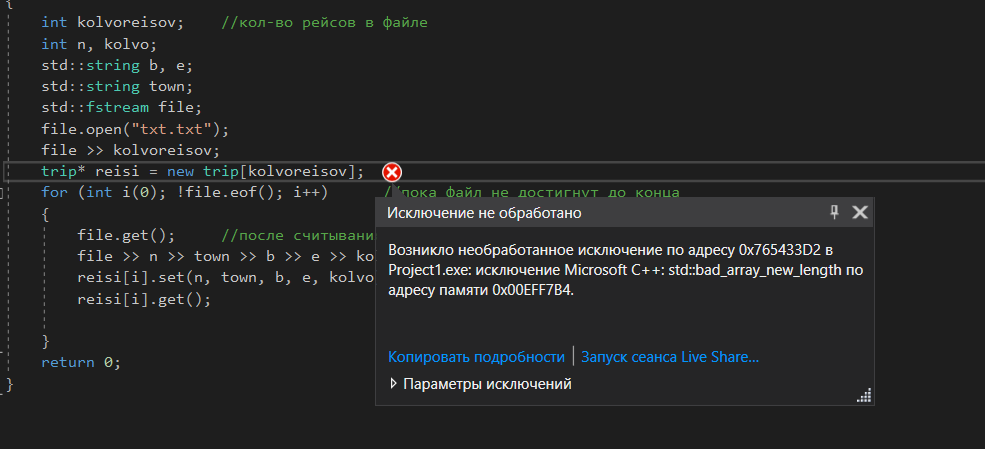Image resolution: width=985 pixels, height=449 pixels.
Task: Click the popup resize grip corner
Action: point(864,397)
